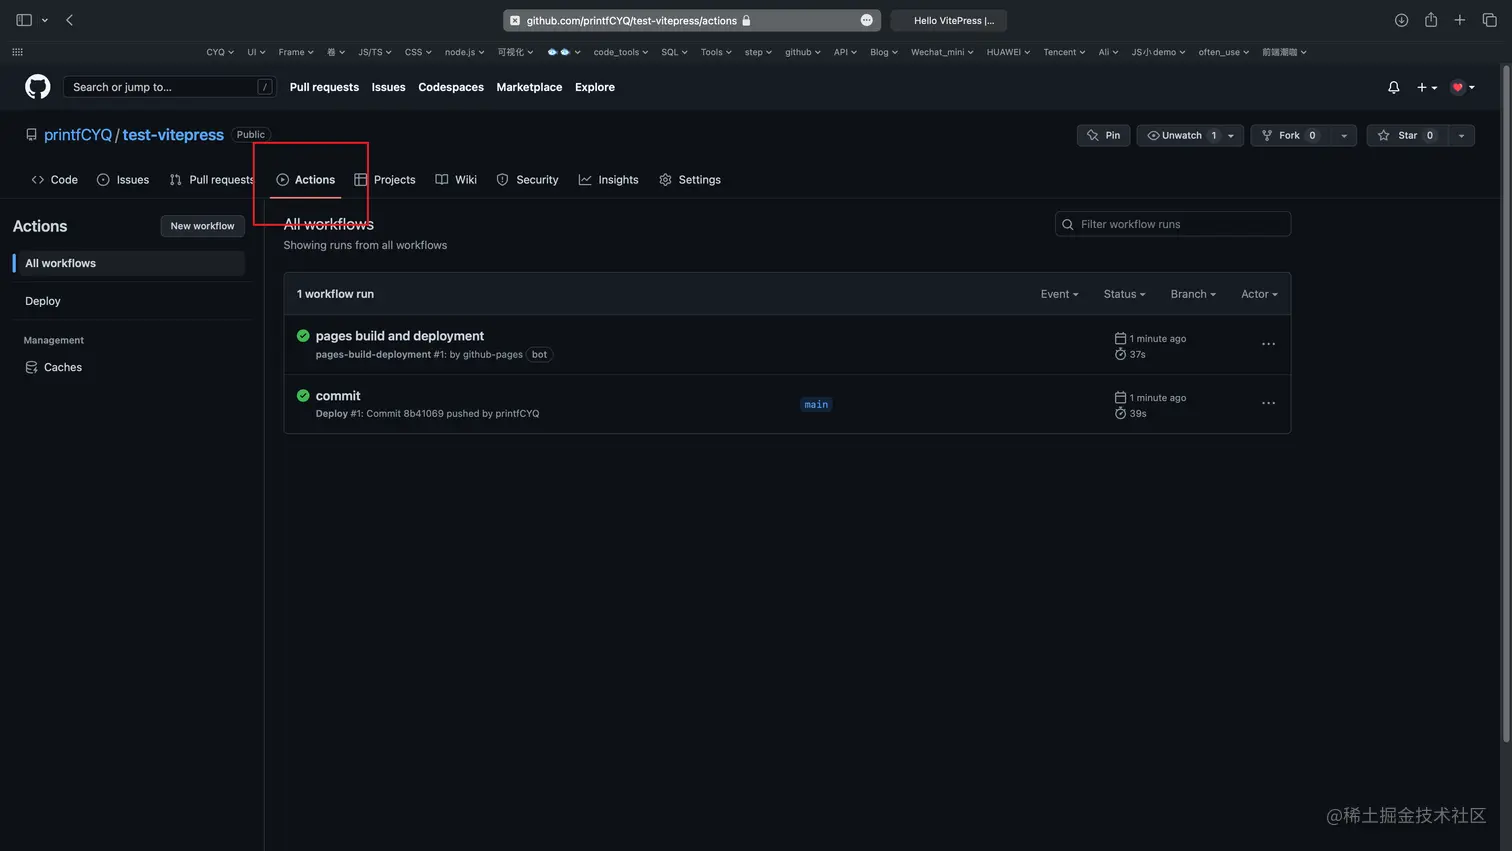Expand the Fork dropdown arrow
Image resolution: width=1512 pixels, height=851 pixels.
pos(1344,135)
